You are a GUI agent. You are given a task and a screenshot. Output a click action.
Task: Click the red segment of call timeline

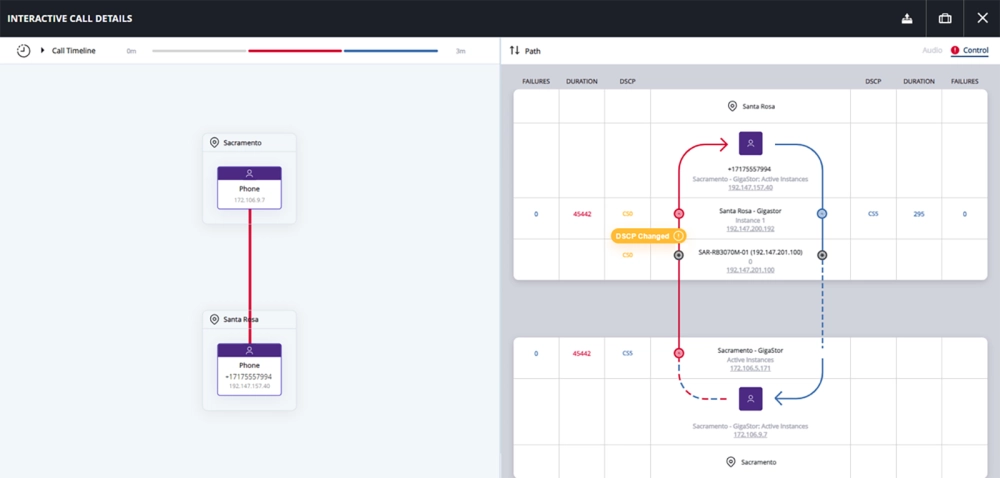pyautogui.click(x=295, y=50)
